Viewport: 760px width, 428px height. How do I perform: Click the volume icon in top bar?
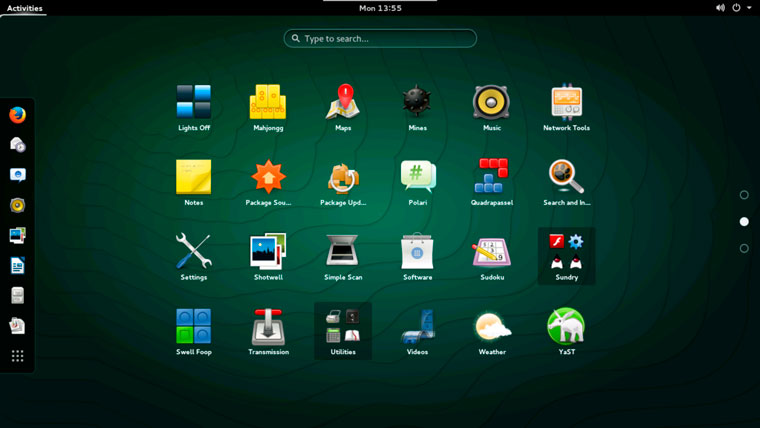click(x=720, y=8)
